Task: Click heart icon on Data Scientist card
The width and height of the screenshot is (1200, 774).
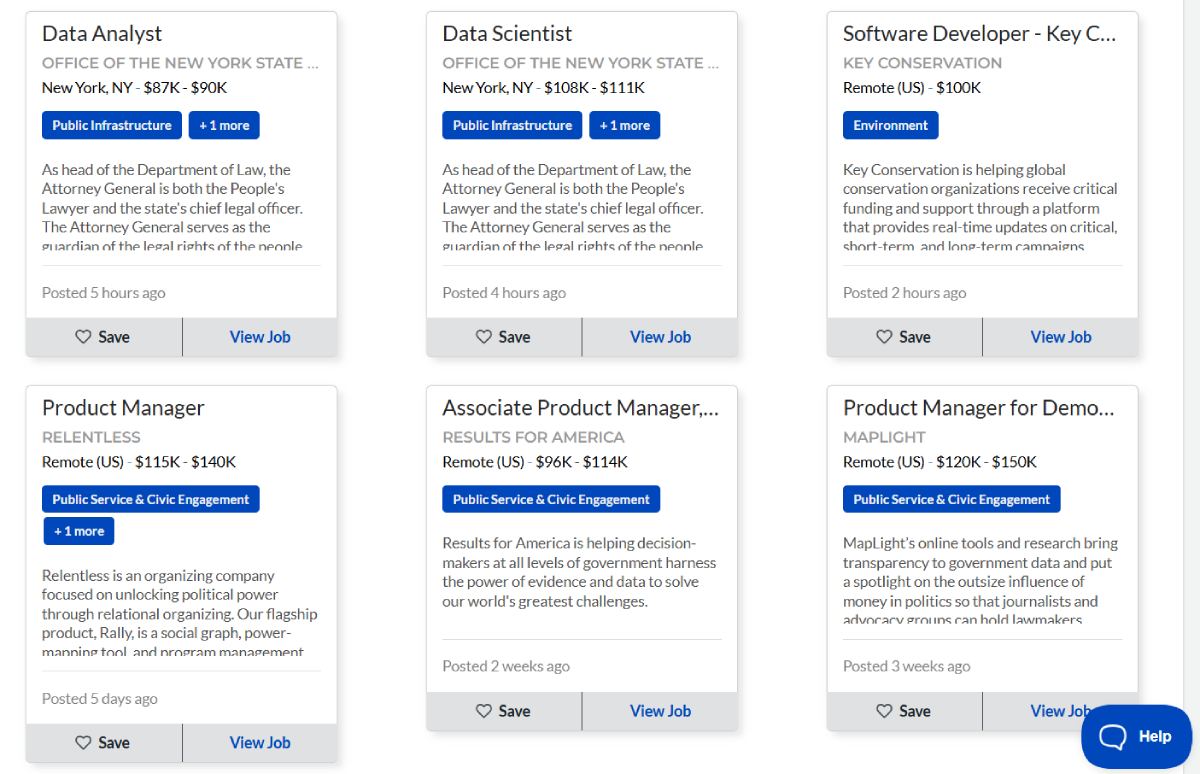Action: click(484, 337)
